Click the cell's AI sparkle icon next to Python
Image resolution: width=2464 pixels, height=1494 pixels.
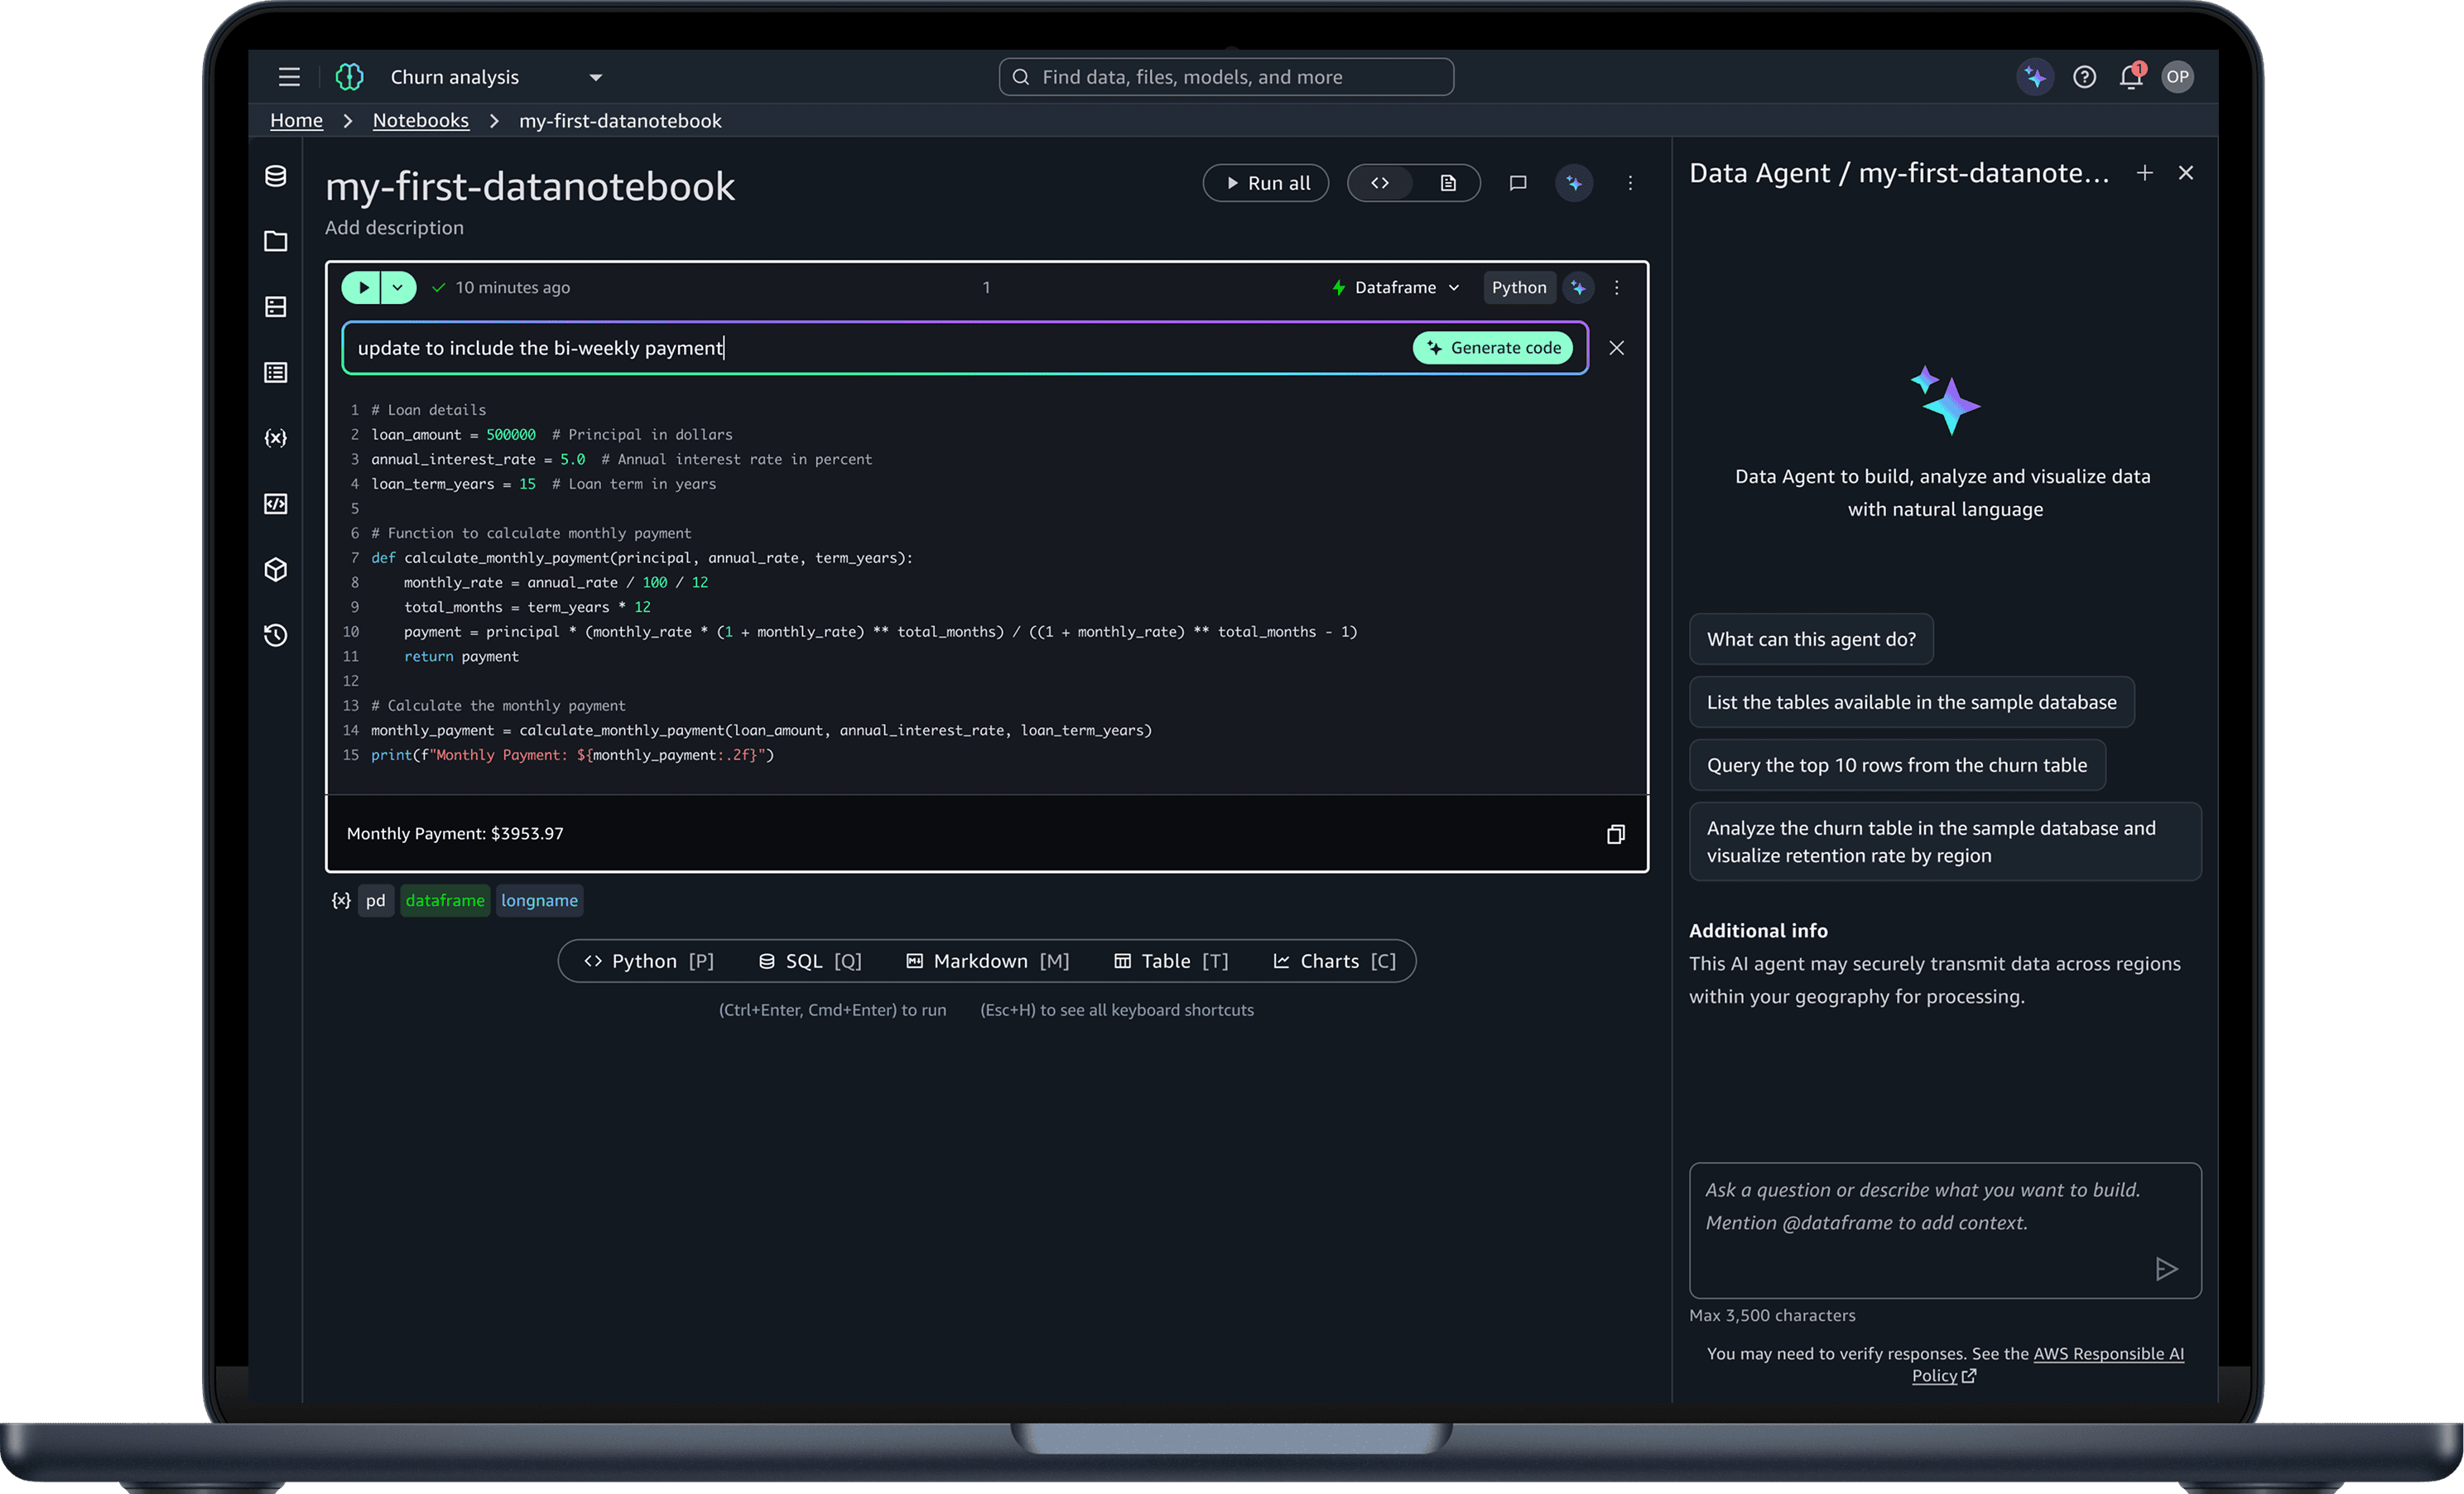point(1578,288)
